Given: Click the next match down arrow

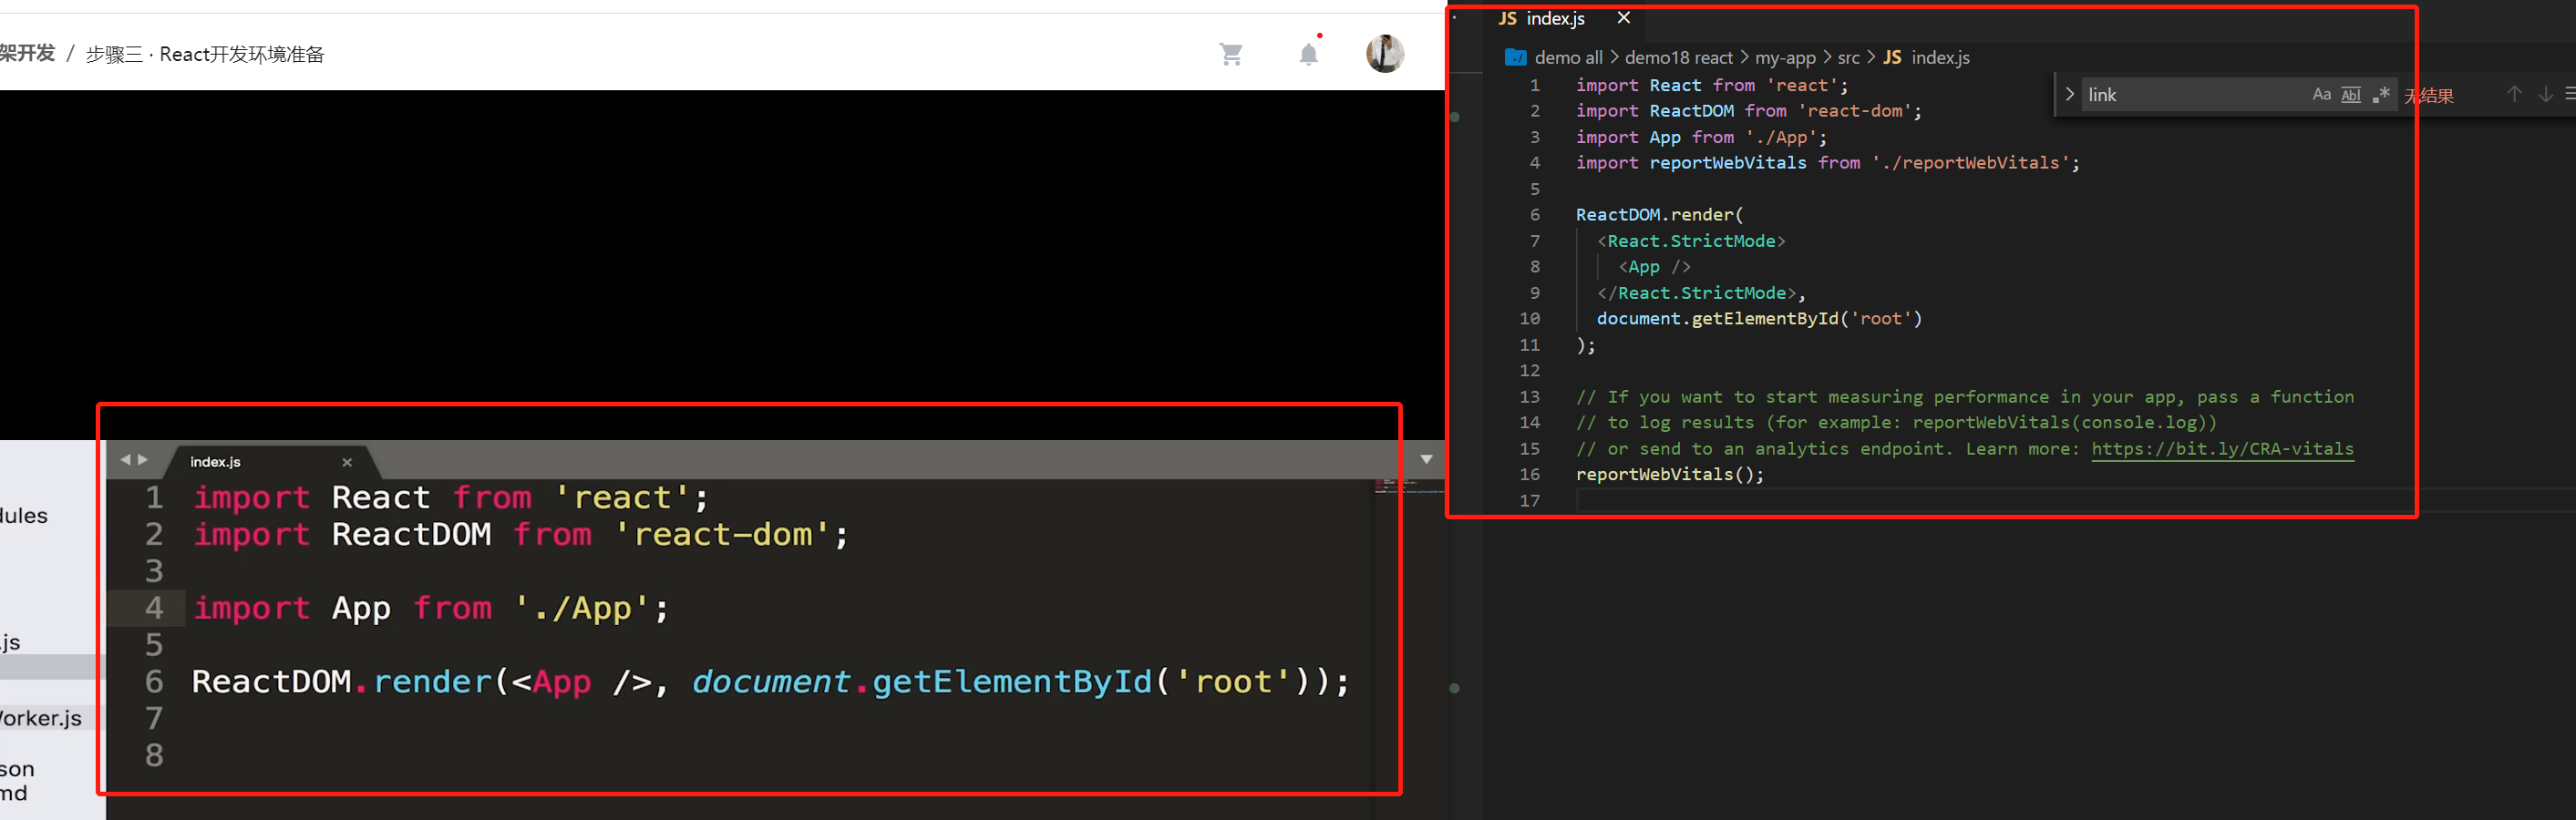Looking at the screenshot, I should [2545, 94].
